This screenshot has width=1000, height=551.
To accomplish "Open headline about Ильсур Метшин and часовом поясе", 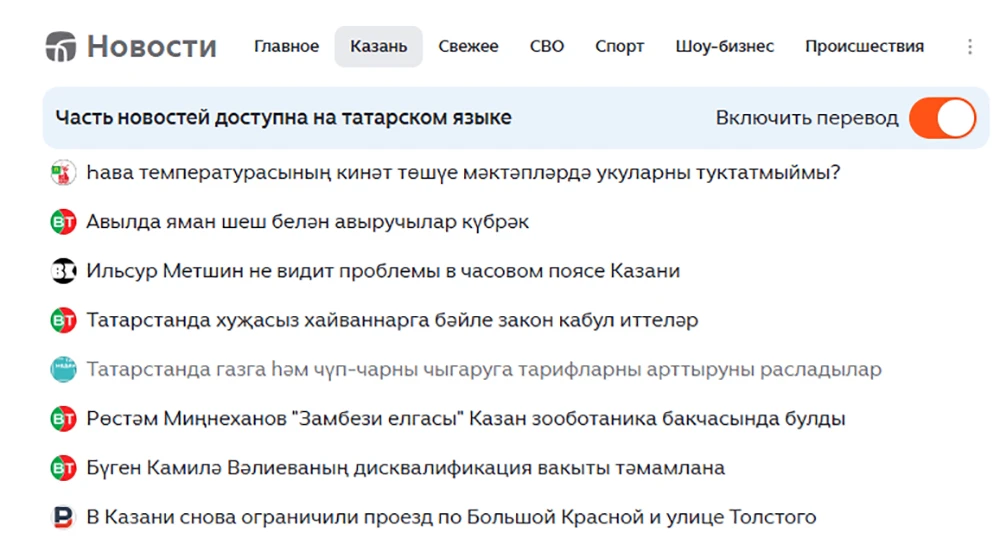I will [x=383, y=271].
